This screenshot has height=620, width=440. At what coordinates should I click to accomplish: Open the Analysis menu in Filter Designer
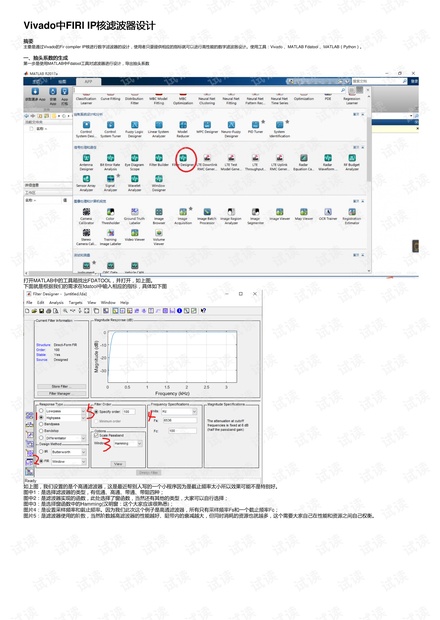pos(56,302)
